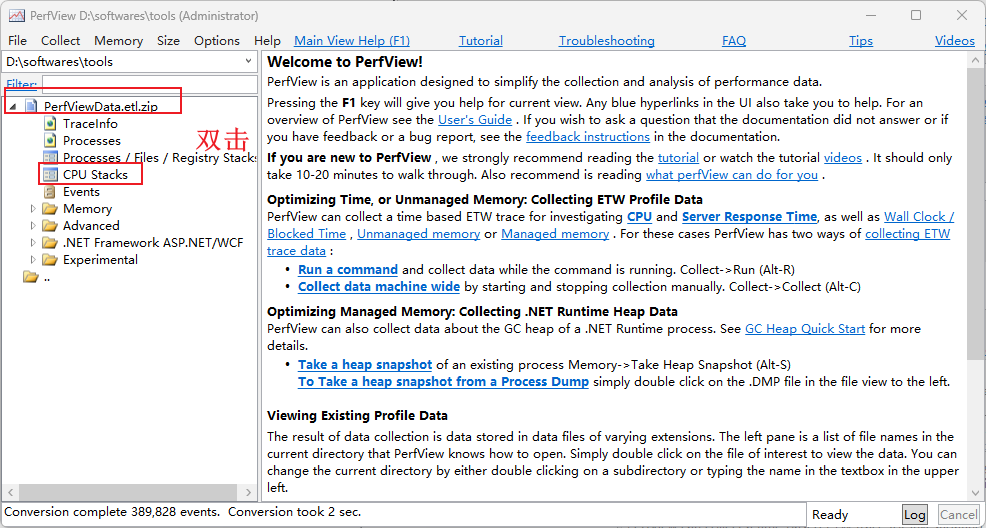Click the 'Run a command' link
The width and height of the screenshot is (986, 528).
348,270
